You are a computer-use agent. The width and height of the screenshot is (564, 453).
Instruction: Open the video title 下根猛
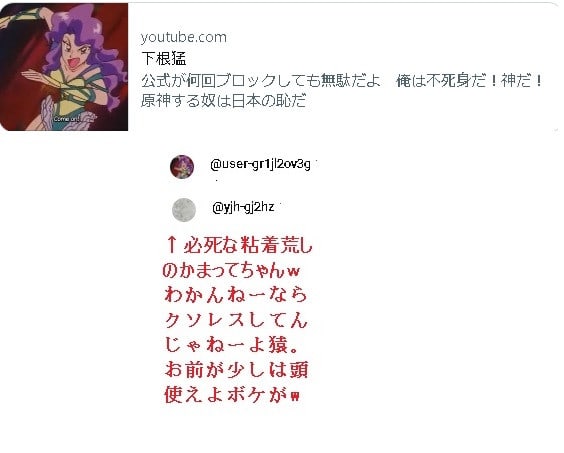[164, 59]
